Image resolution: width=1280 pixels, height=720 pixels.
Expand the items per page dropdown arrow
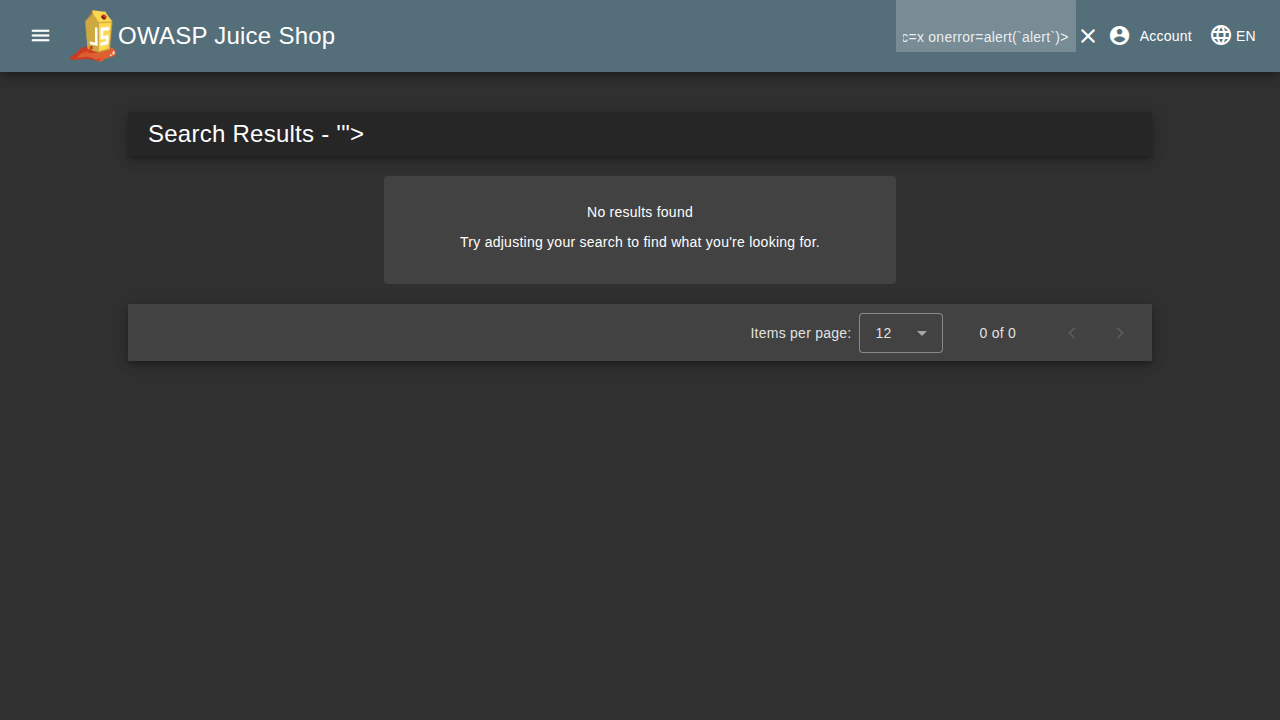click(922, 333)
